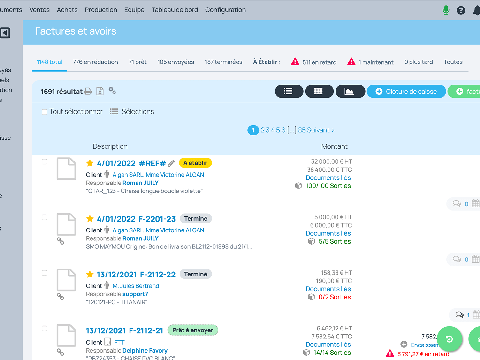Image resolution: width=480 pixels, height=360 pixels.
Task: Click 'Documents liés' in F-2112-22 row
Action: pyautogui.click(x=328, y=289)
